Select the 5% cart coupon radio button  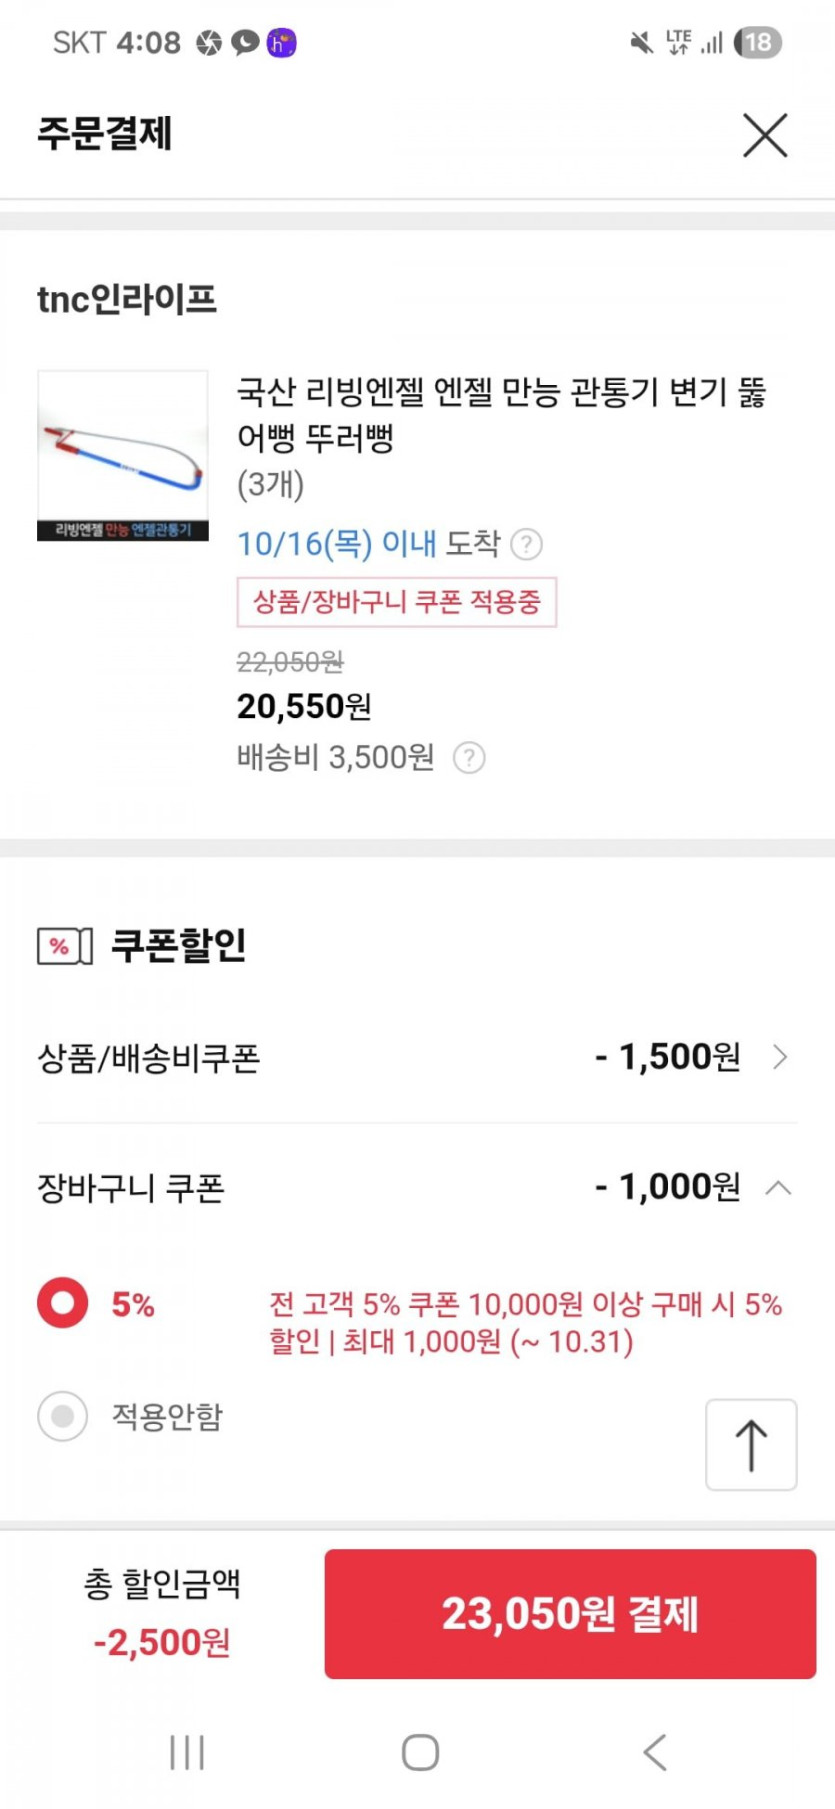pos(63,1303)
